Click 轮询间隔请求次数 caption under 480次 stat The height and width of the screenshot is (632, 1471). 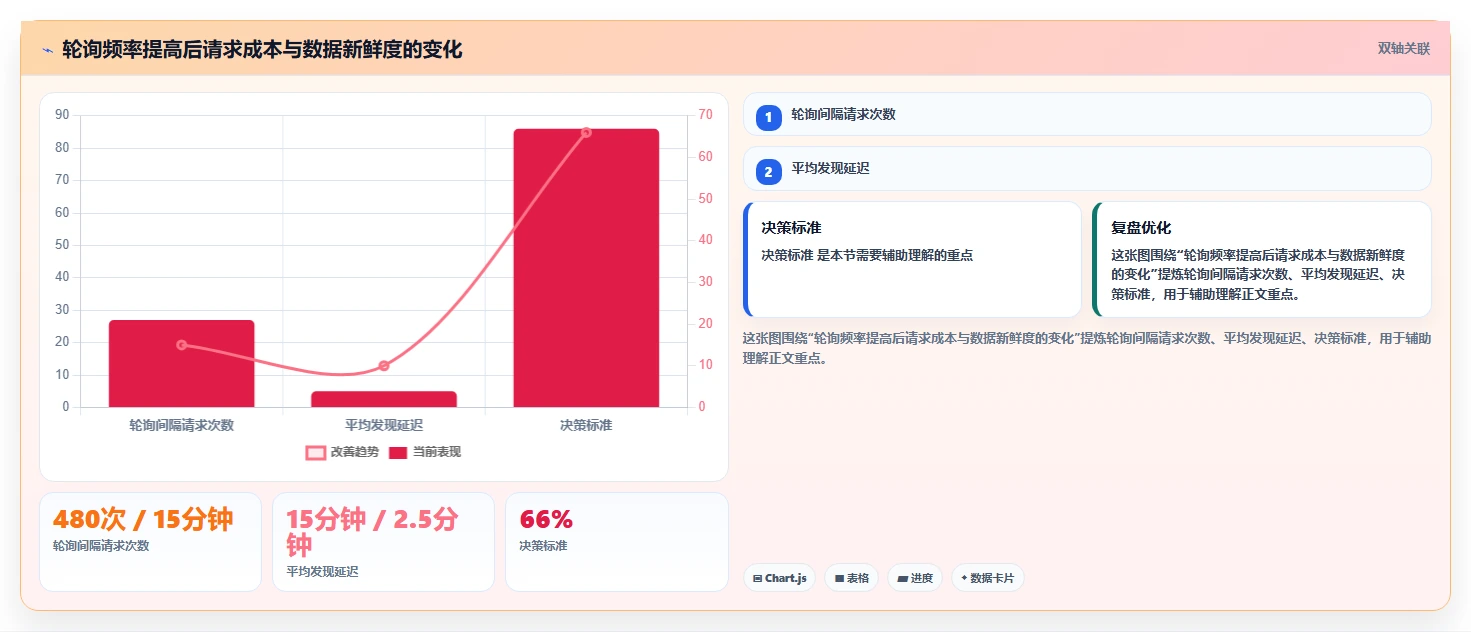coord(101,546)
